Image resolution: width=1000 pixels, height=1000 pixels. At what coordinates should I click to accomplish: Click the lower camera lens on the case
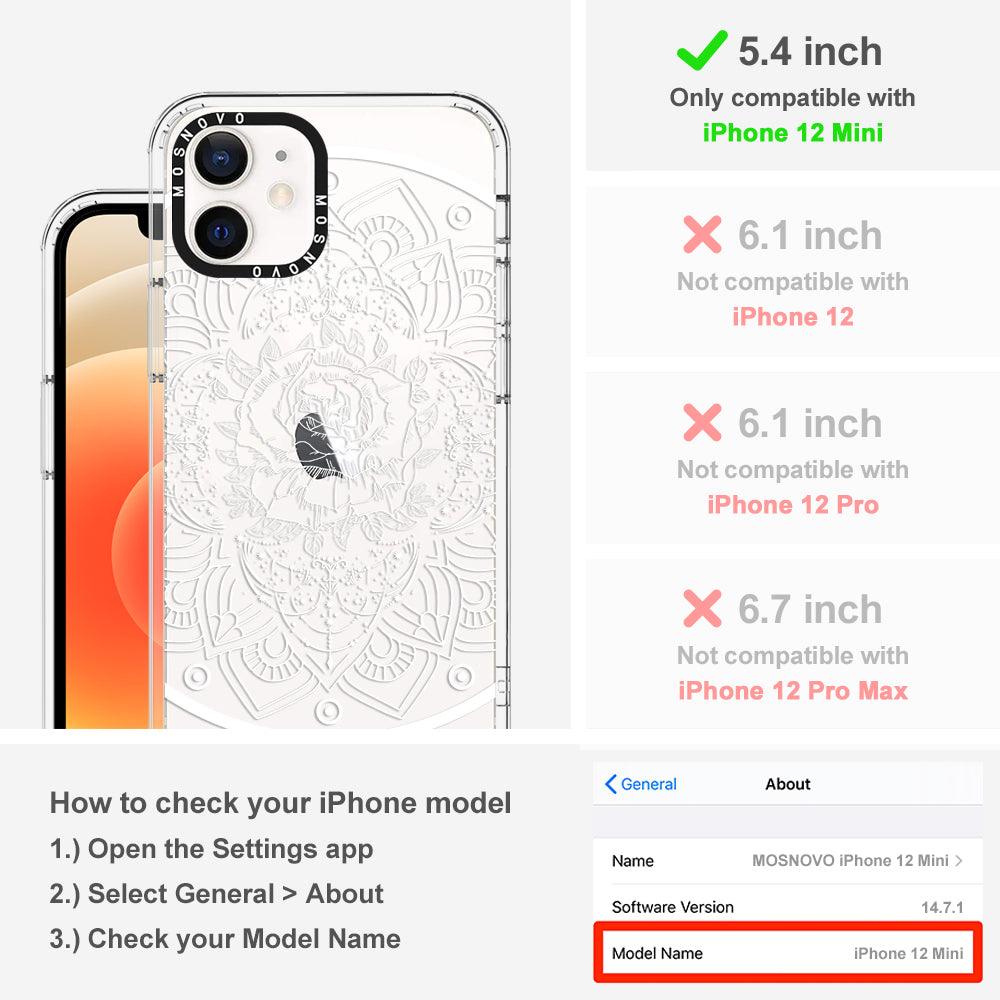point(221,232)
